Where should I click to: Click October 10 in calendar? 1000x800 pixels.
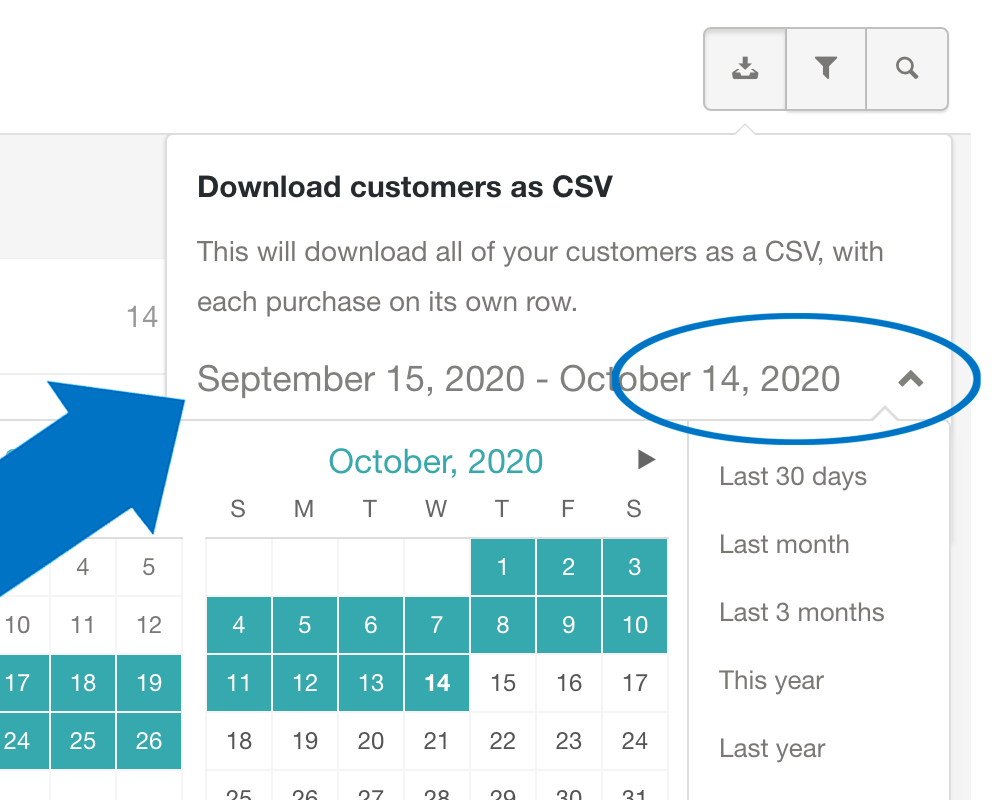(x=634, y=626)
